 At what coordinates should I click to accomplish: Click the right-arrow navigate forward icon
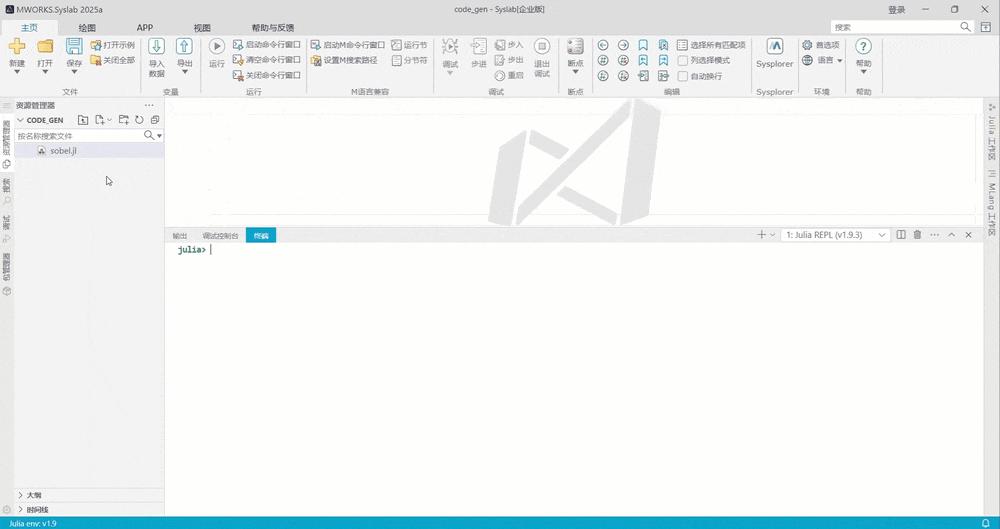624,45
